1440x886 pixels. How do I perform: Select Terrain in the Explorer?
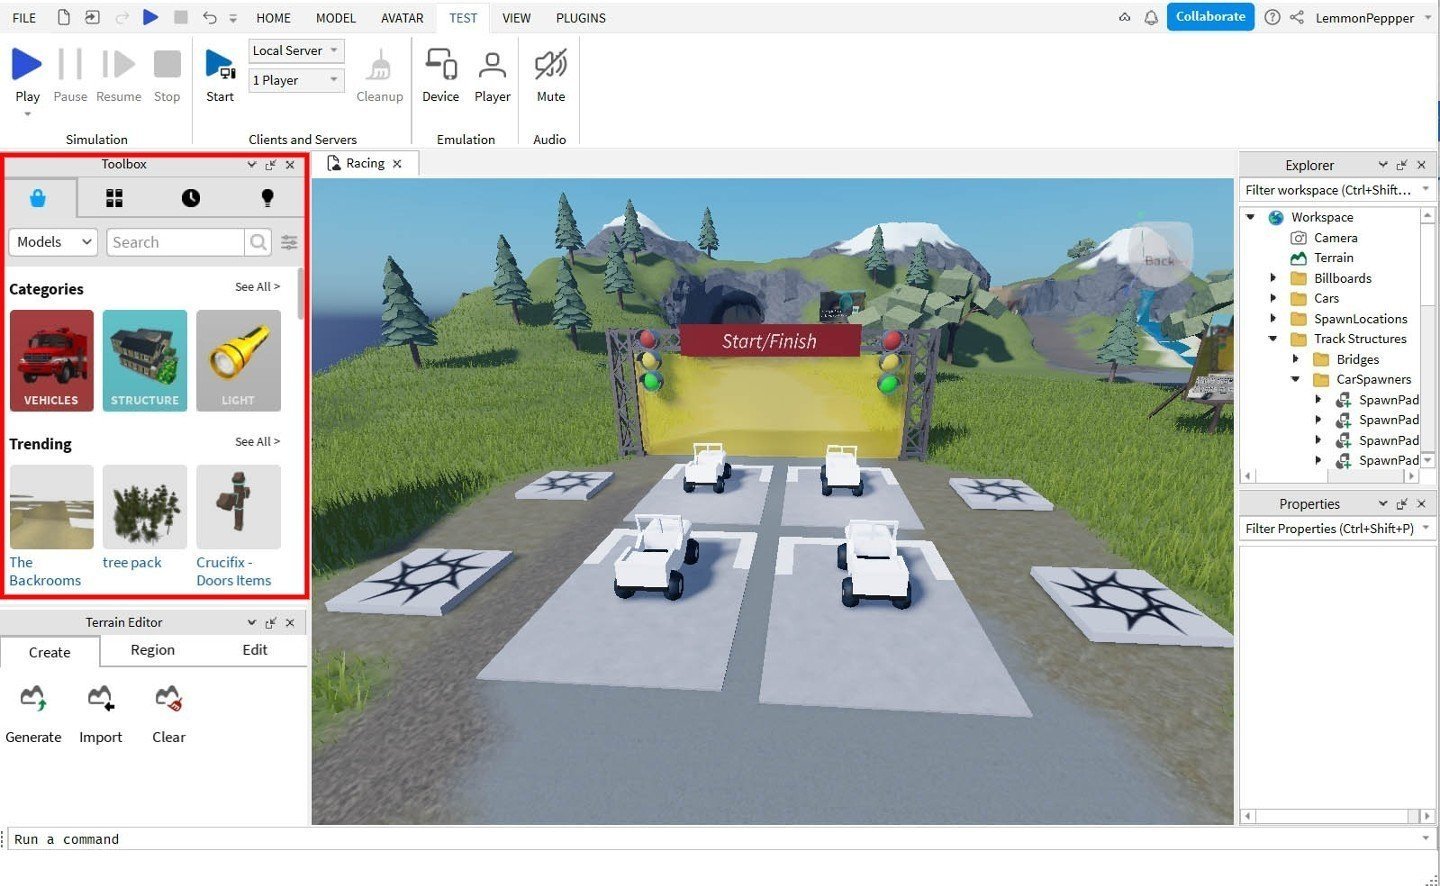[1333, 258]
